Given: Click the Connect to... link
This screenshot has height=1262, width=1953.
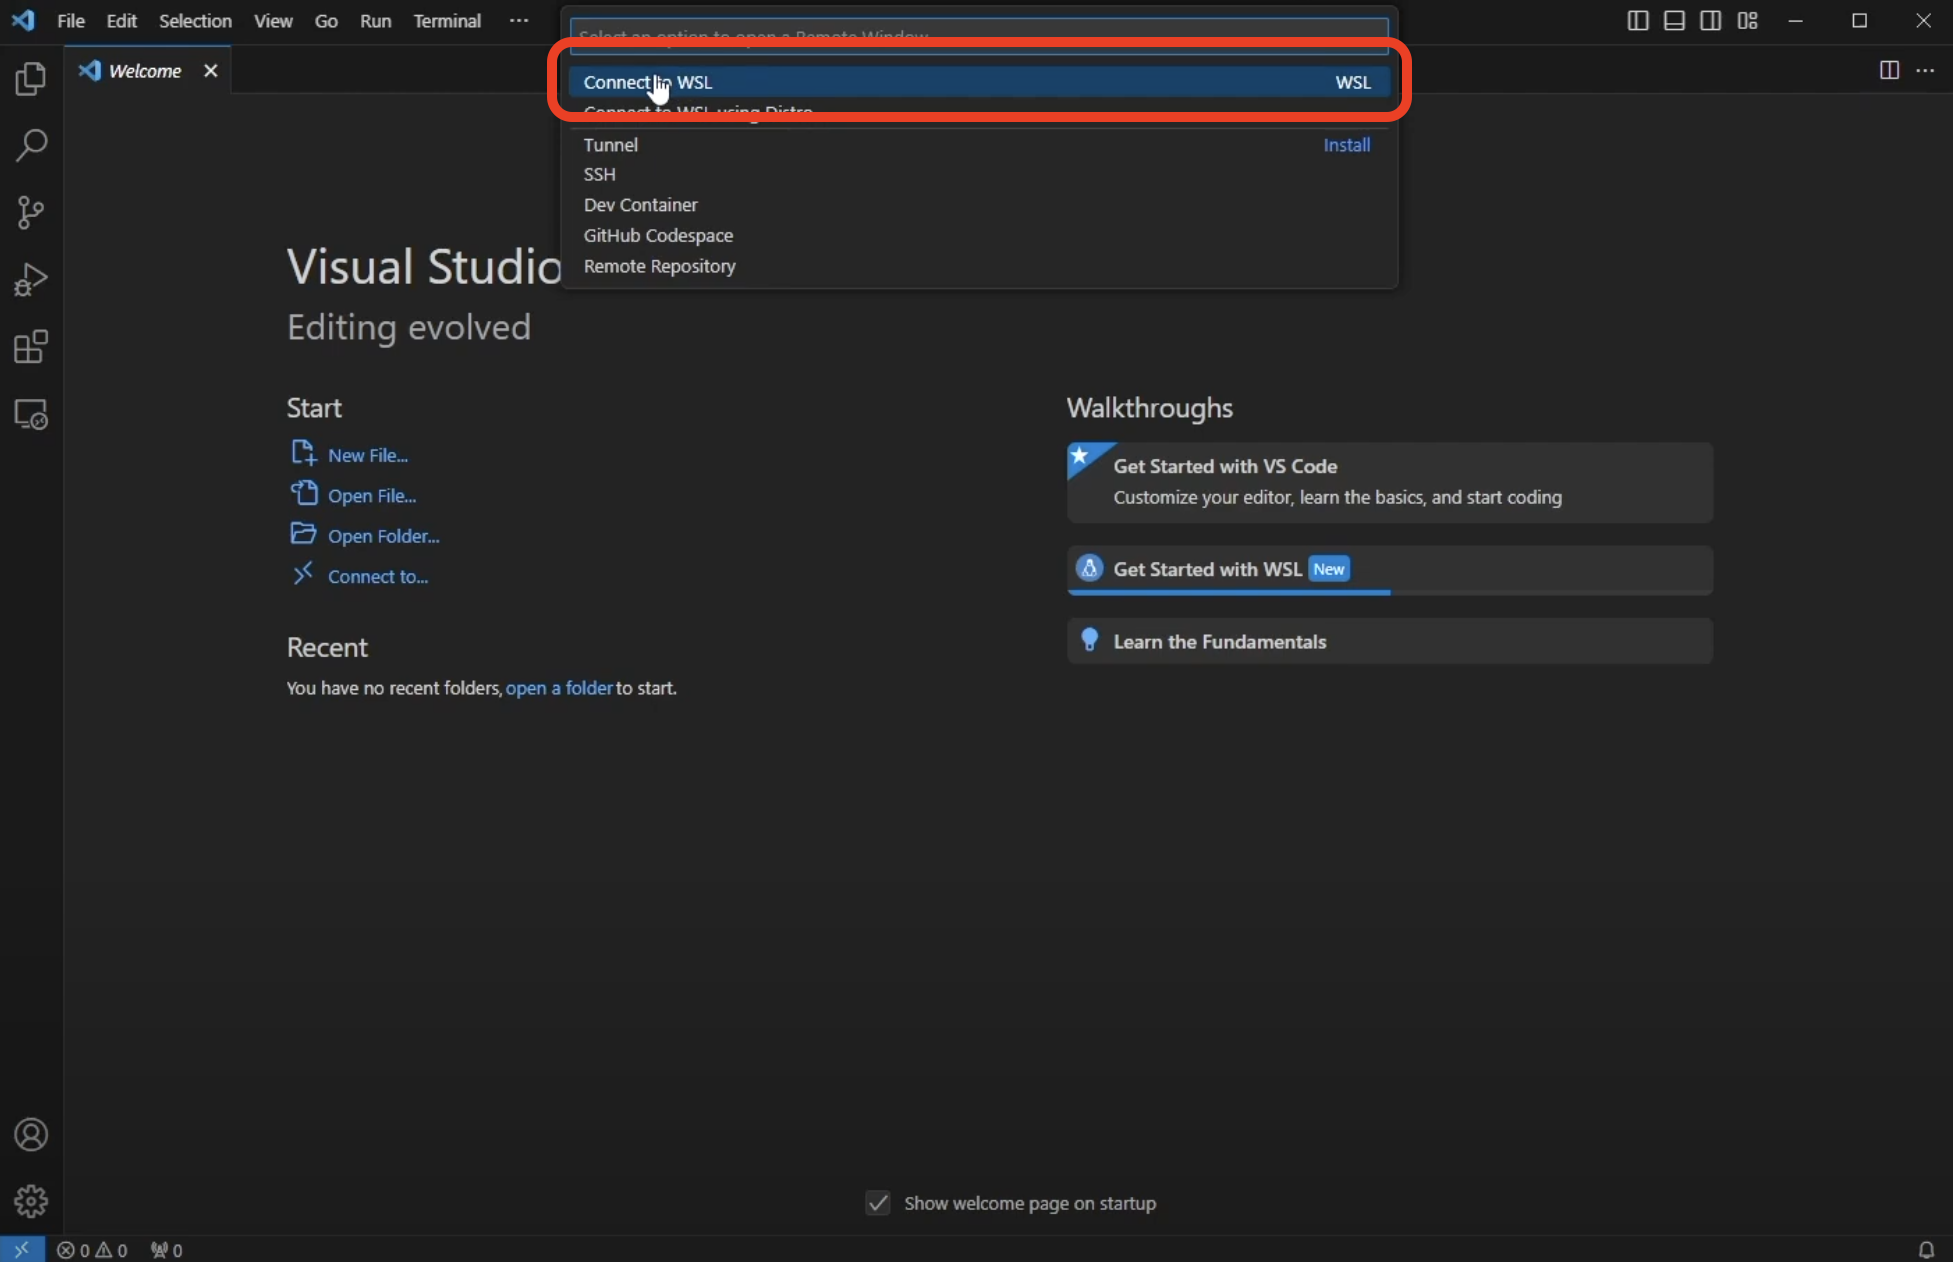Looking at the screenshot, I should coord(378,577).
